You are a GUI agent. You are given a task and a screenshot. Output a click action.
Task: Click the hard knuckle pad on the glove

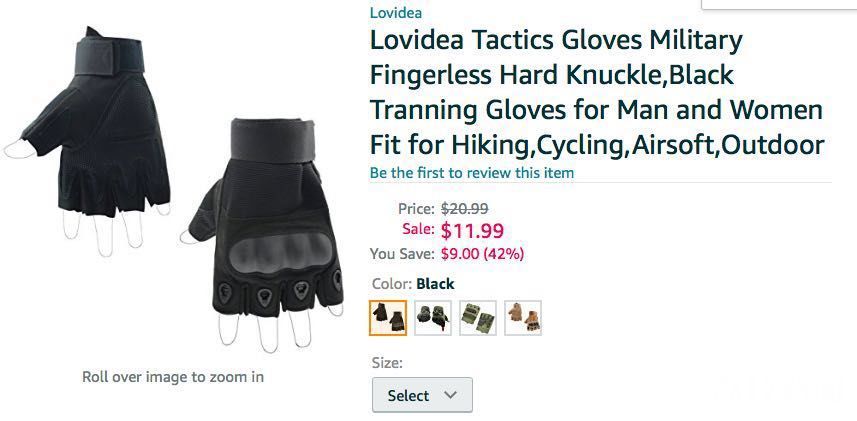point(280,252)
